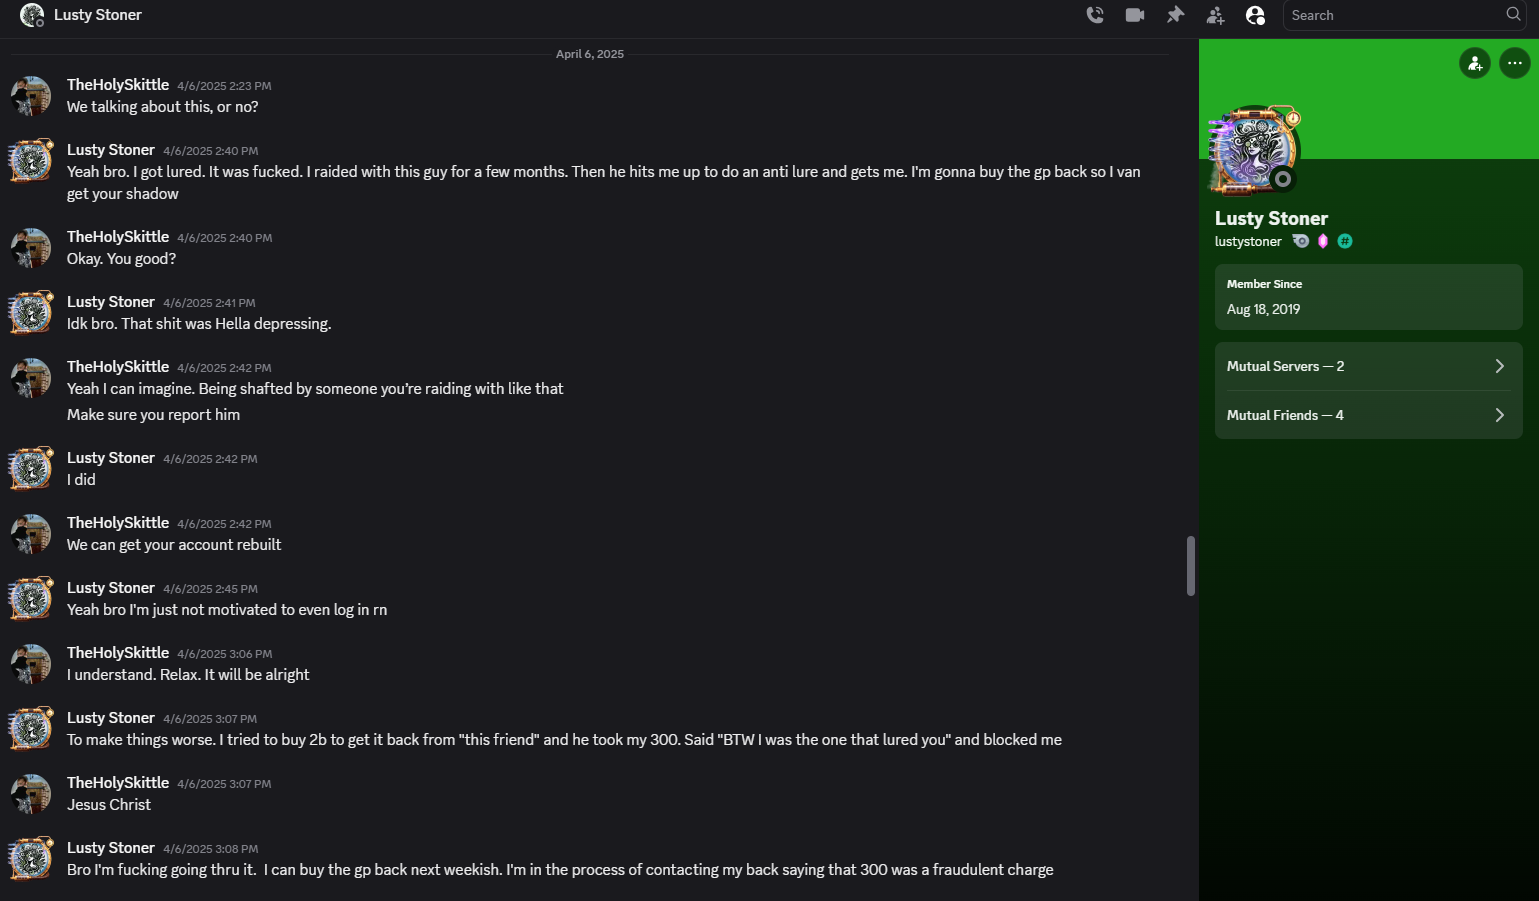
Task: Expand Mutual Friends list chevron
Action: pos(1500,415)
